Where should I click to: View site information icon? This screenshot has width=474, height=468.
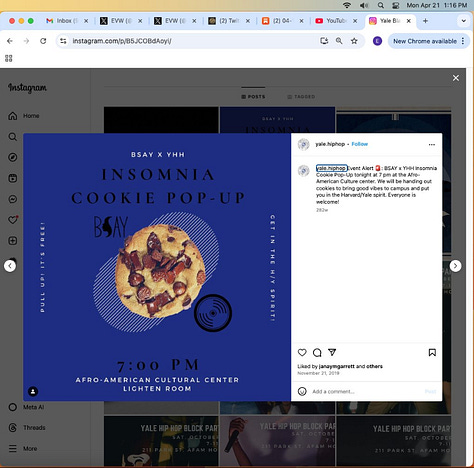pos(63,41)
